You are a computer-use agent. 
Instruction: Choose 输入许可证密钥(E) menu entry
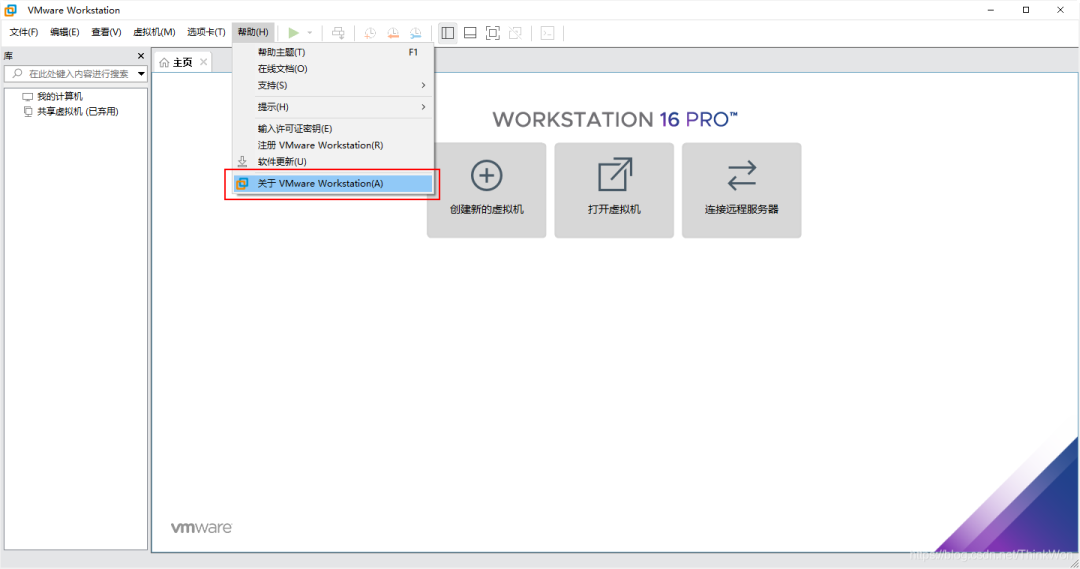point(333,129)
